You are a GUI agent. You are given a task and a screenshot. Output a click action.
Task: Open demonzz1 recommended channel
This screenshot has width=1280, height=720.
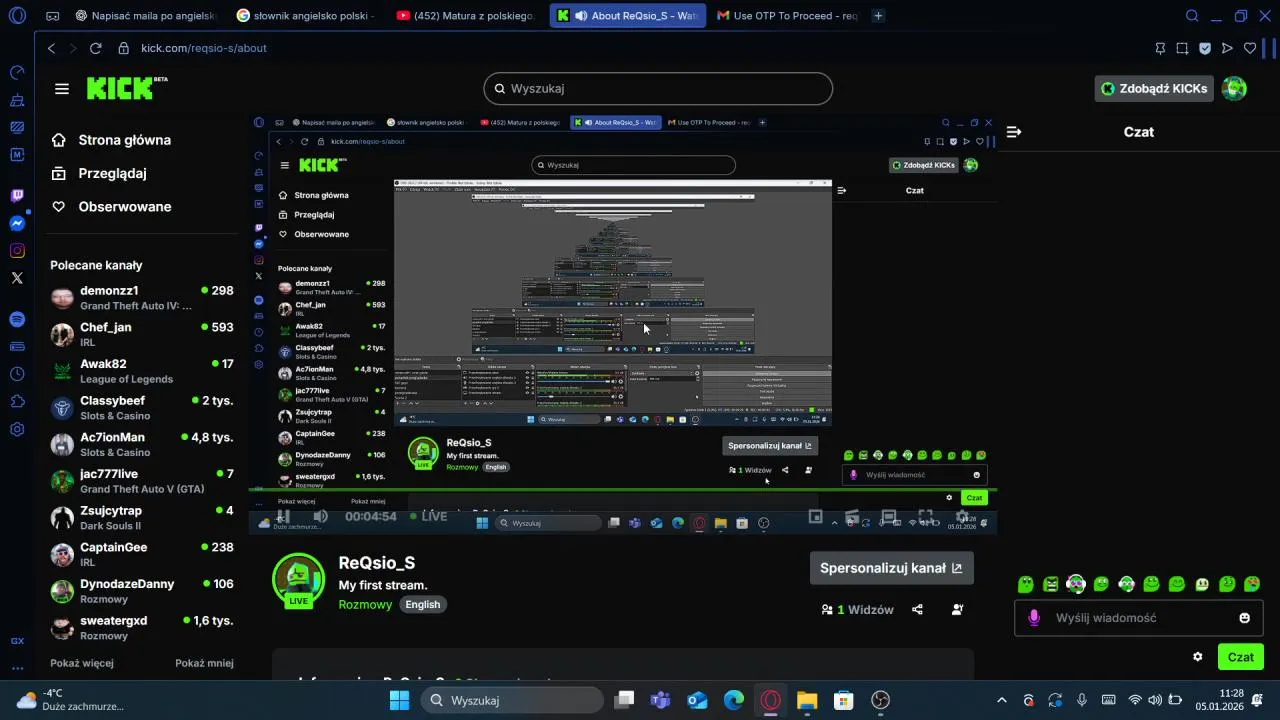[x=142, y=298]
